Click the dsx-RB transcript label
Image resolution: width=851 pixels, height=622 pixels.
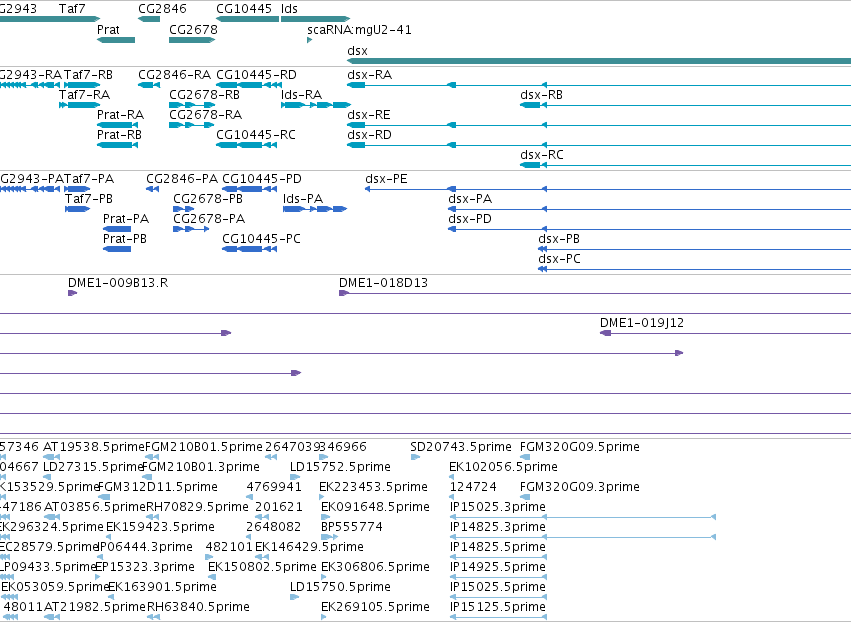click(542, 95)
